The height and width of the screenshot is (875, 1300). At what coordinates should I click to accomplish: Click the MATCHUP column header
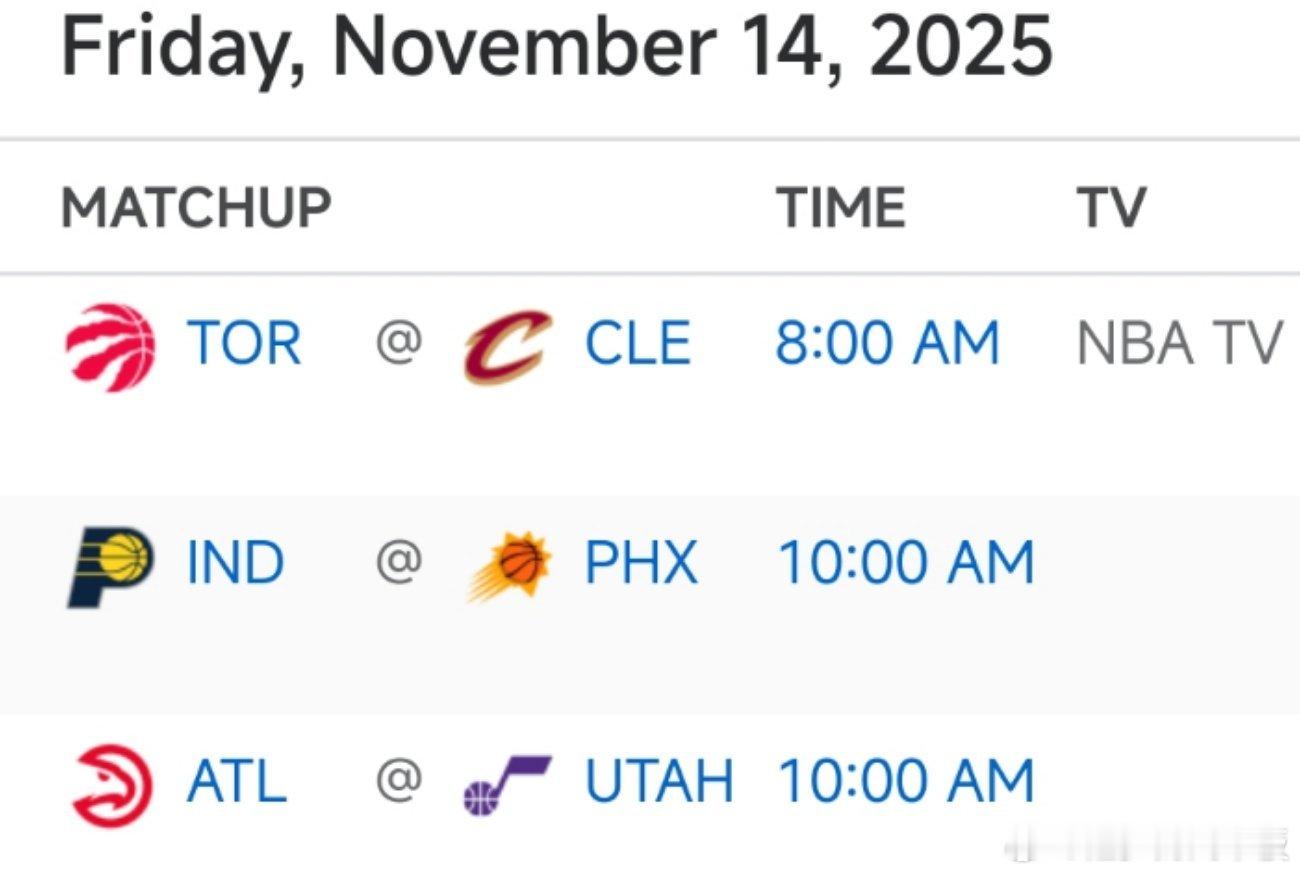[196, 208]
